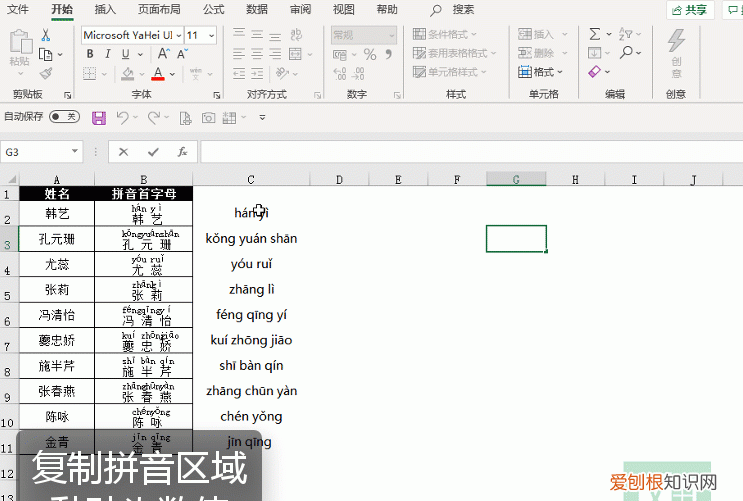Viewport: 743px width, 501px height.
Task: Open Format as Table dropdown
Action: coord(454,53)
